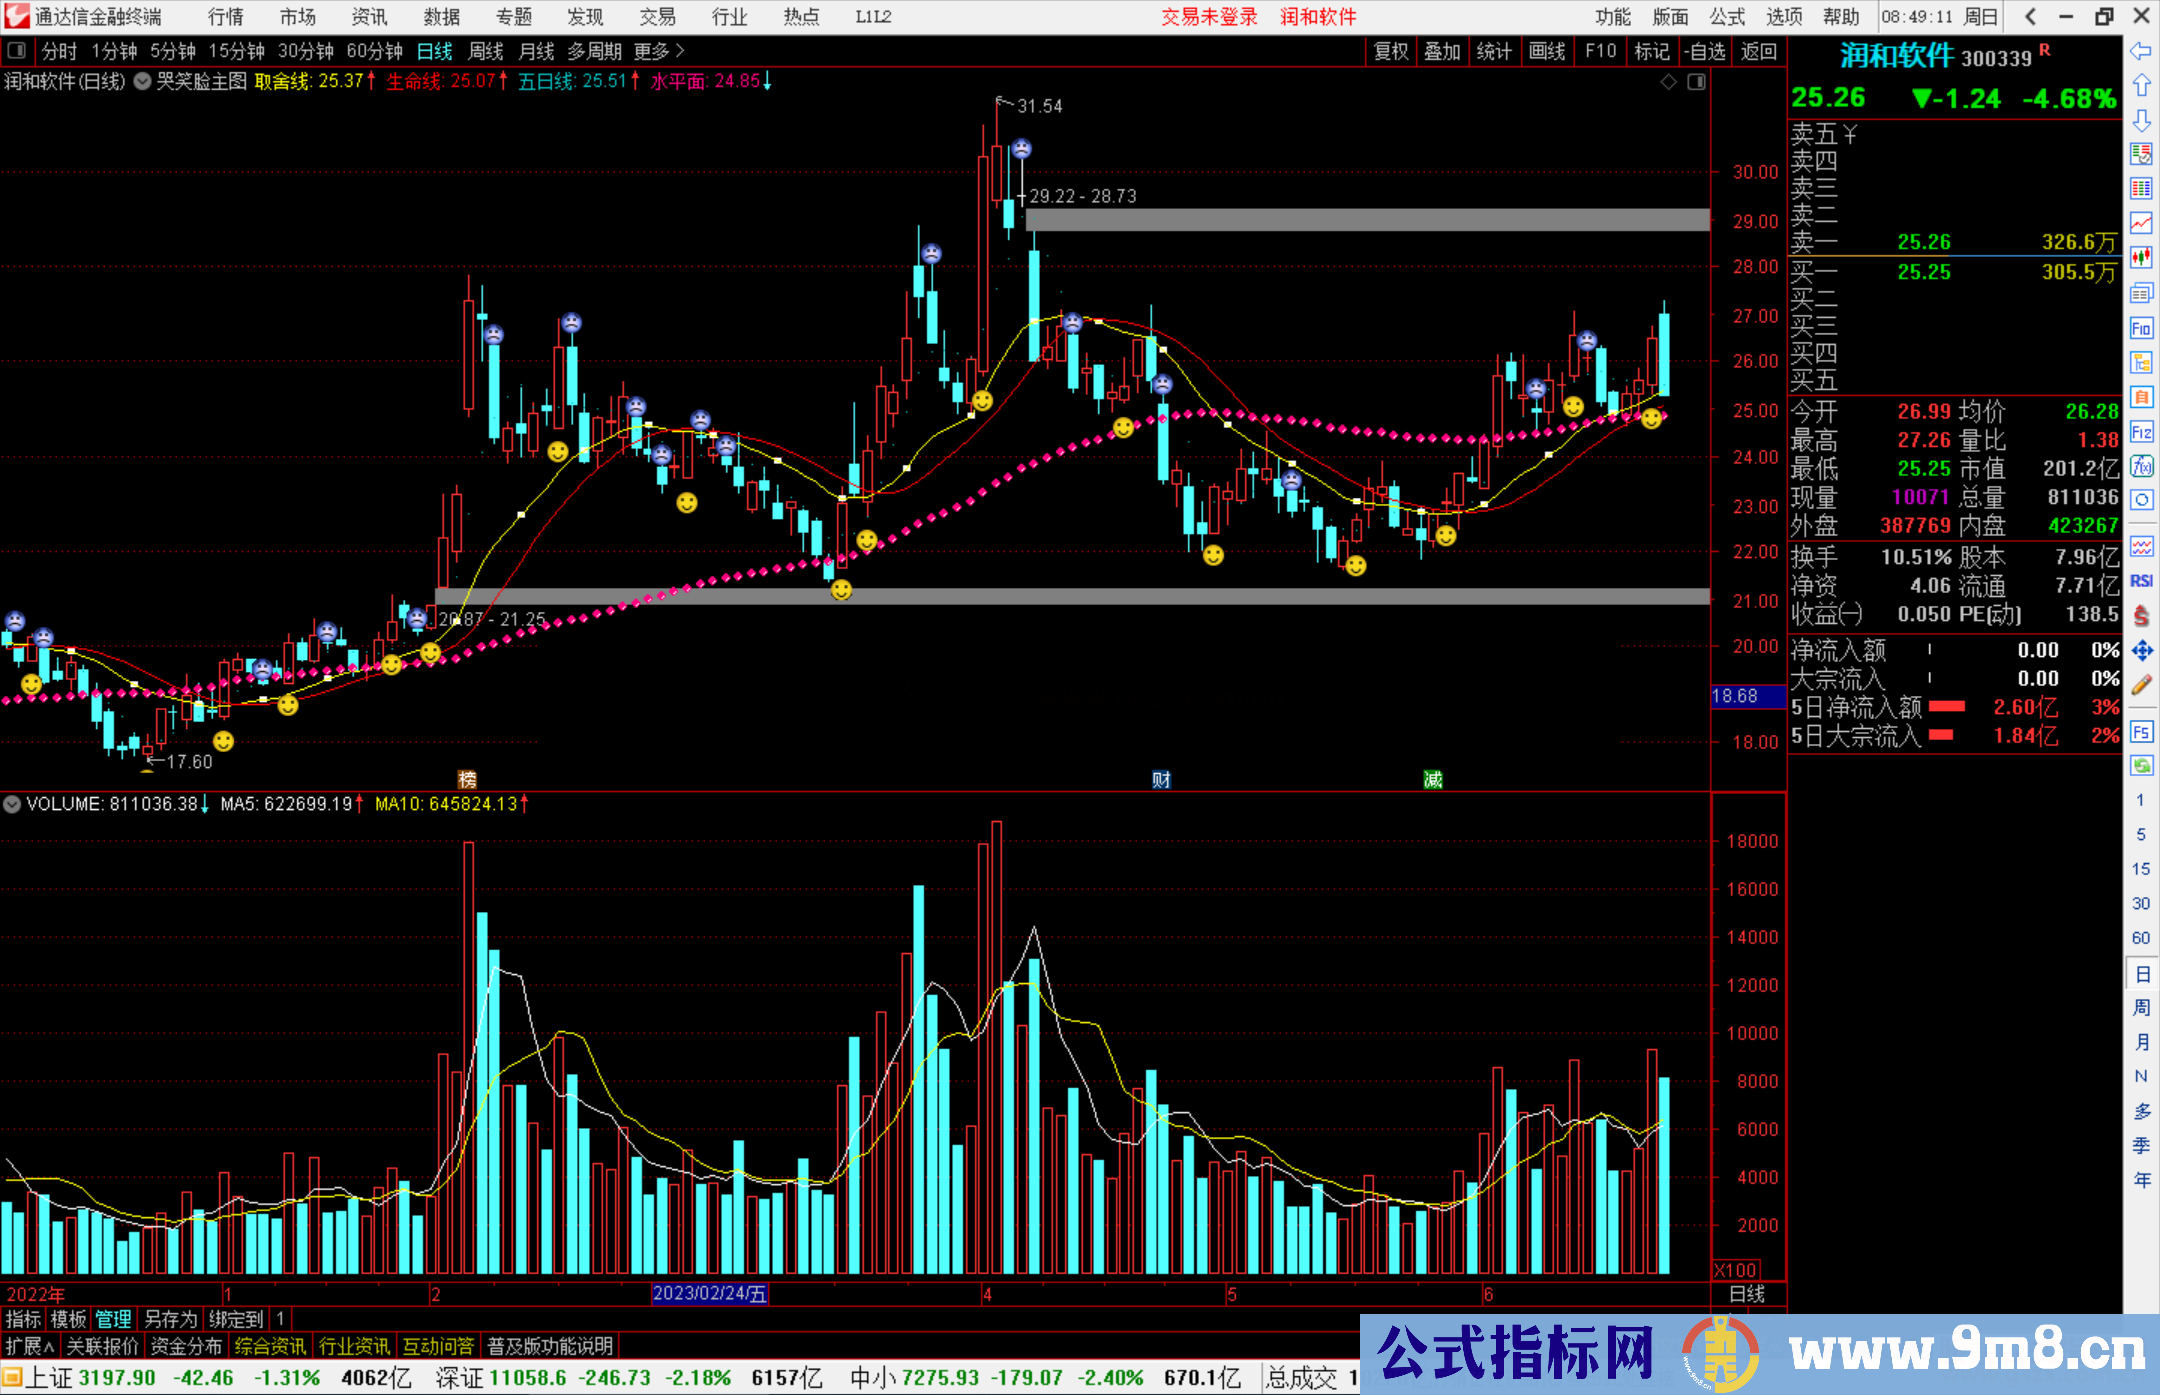Click the pencil drawing tool icon
Viewport: 2160px width, 1395px height.
pos(2141,685)
